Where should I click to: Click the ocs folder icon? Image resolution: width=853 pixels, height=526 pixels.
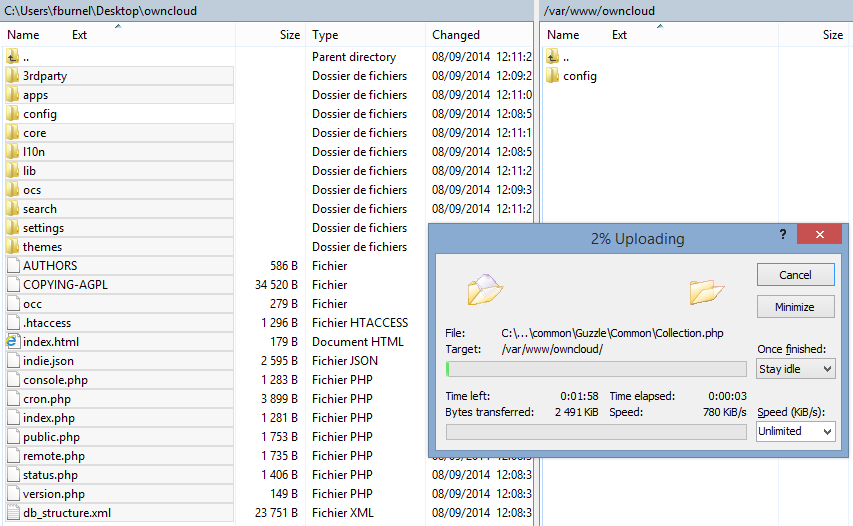13,190
